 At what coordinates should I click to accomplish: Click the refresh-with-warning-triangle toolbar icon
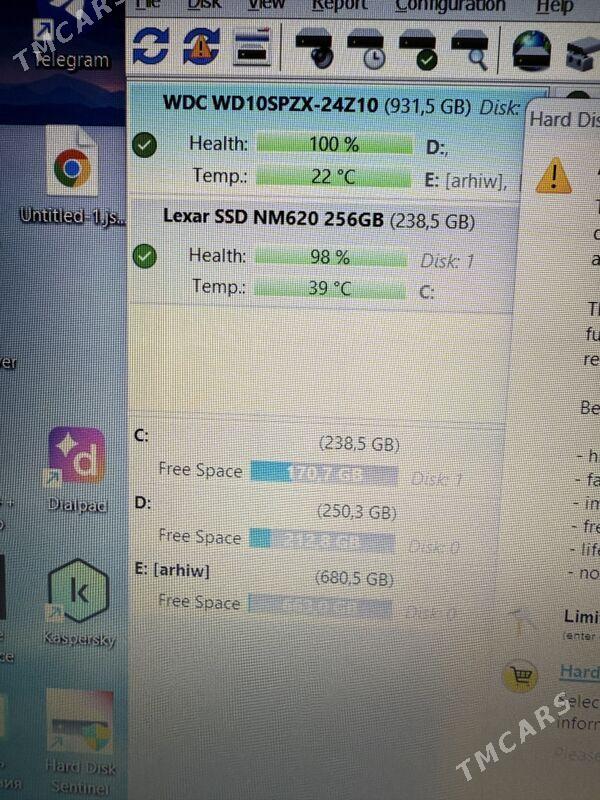tap(202, 46)
